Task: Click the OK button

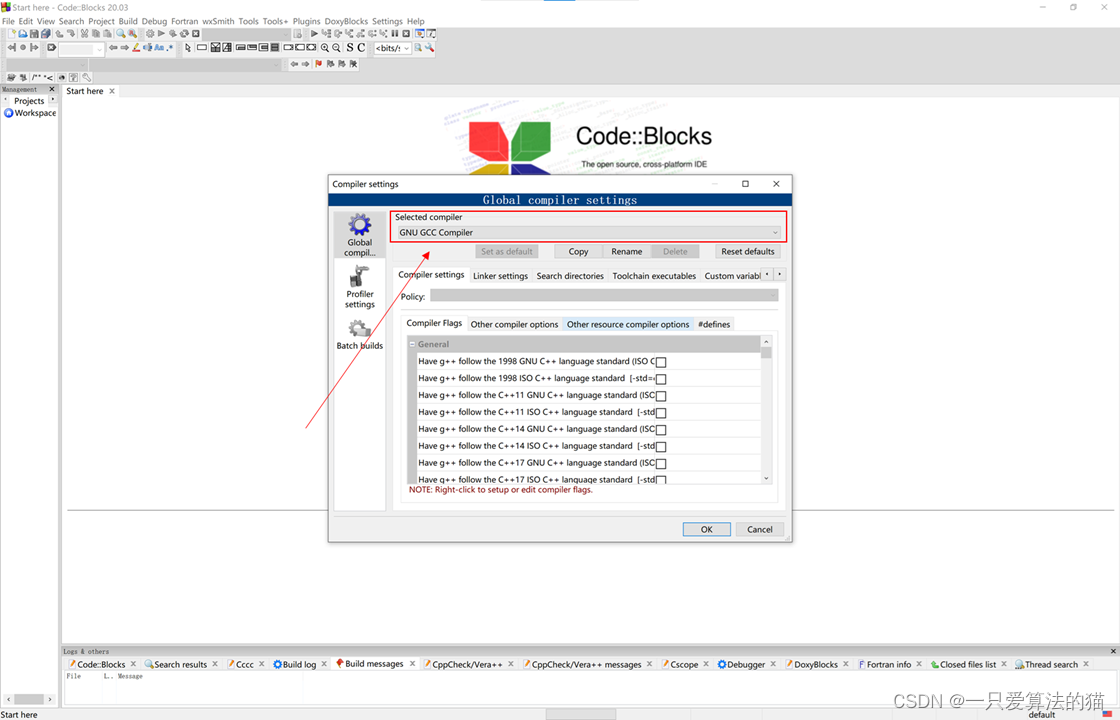Action: point(706,529)
